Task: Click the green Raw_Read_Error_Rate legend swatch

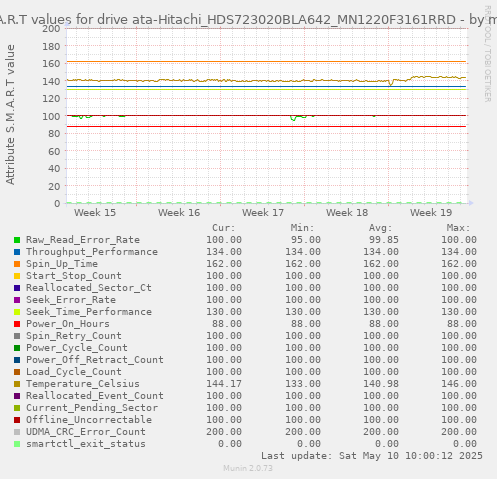Action: coord(17,240)
